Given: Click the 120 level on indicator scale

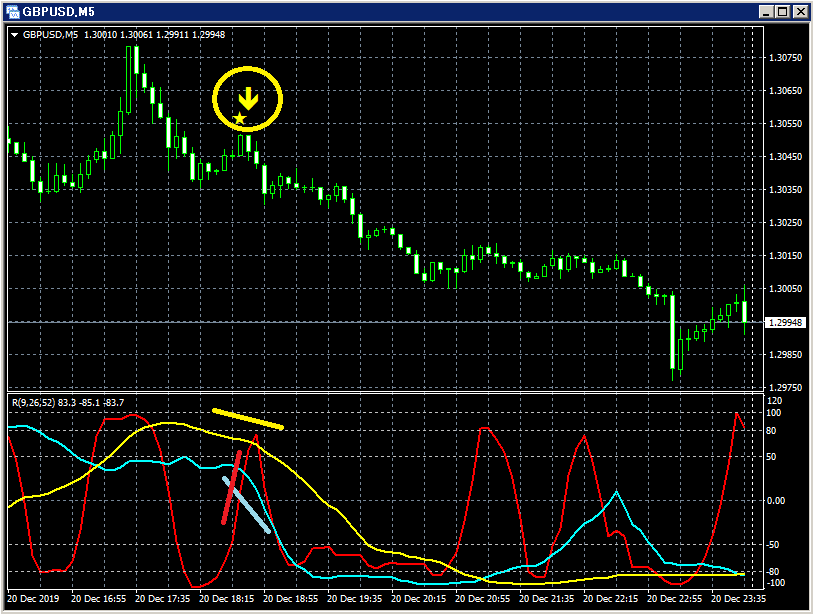Looking at the screenshot, I should click(774, 401).
